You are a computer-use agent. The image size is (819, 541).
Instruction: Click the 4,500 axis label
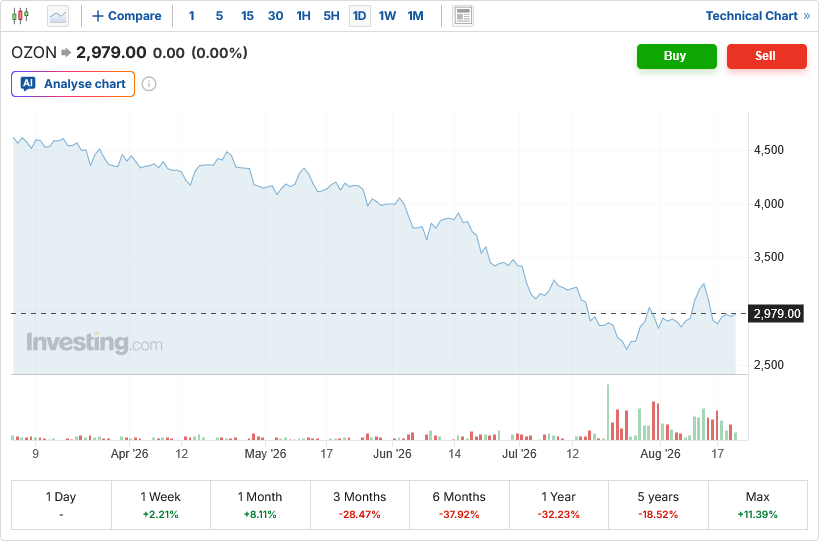tap(768, 150)
